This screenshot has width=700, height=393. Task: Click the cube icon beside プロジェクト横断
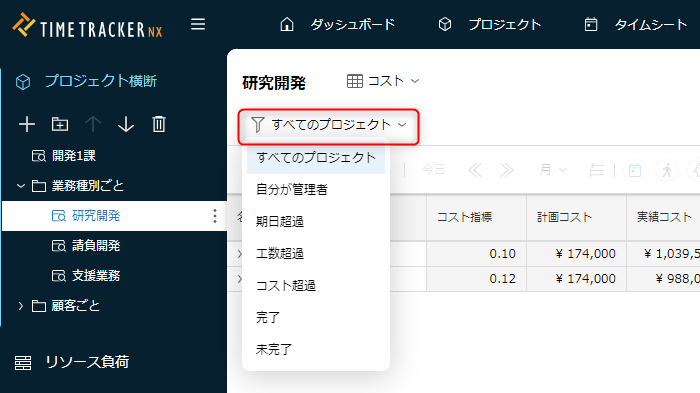(23, 82)
